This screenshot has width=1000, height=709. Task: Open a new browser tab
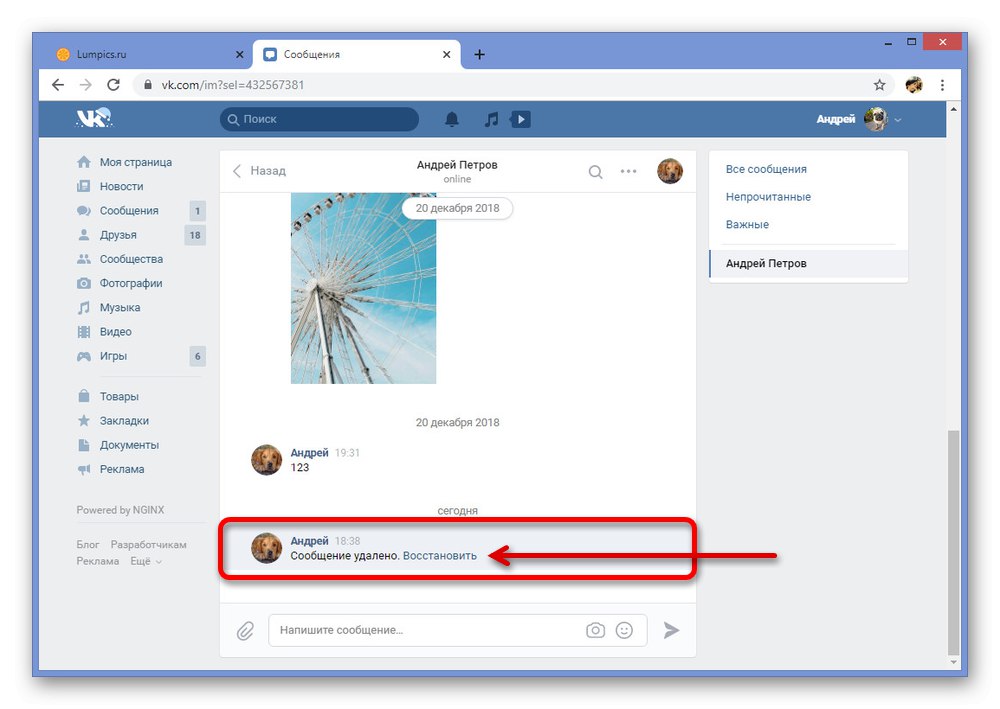pyautogui.click(x=480, y=55)
